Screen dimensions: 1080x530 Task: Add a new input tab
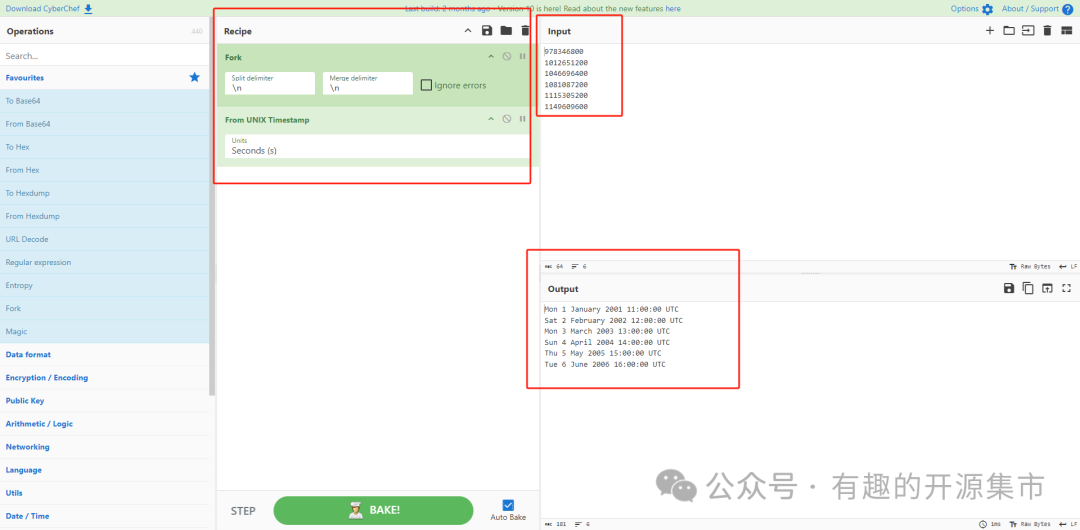pos(990,31)
